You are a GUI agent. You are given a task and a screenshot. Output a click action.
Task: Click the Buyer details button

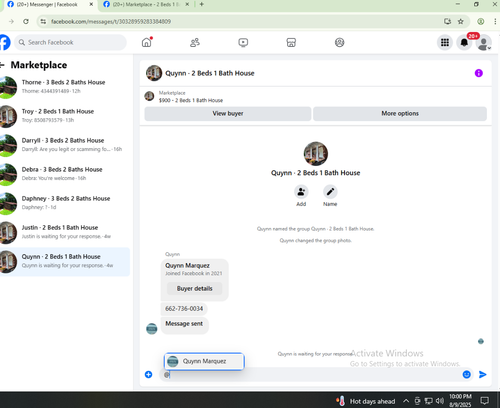(194, 288)
